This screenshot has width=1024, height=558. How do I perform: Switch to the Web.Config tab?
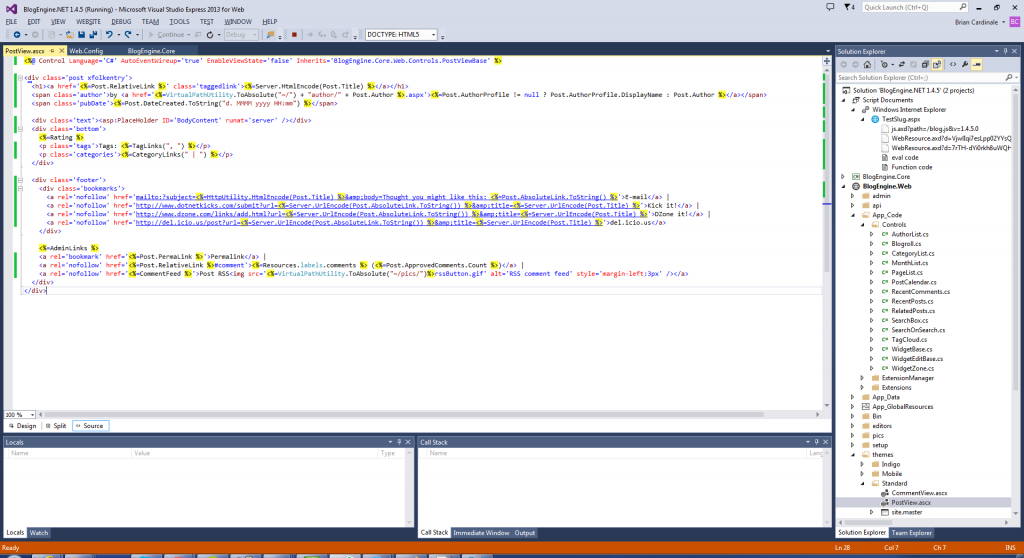pyautogui.click(x=86, y=50)
